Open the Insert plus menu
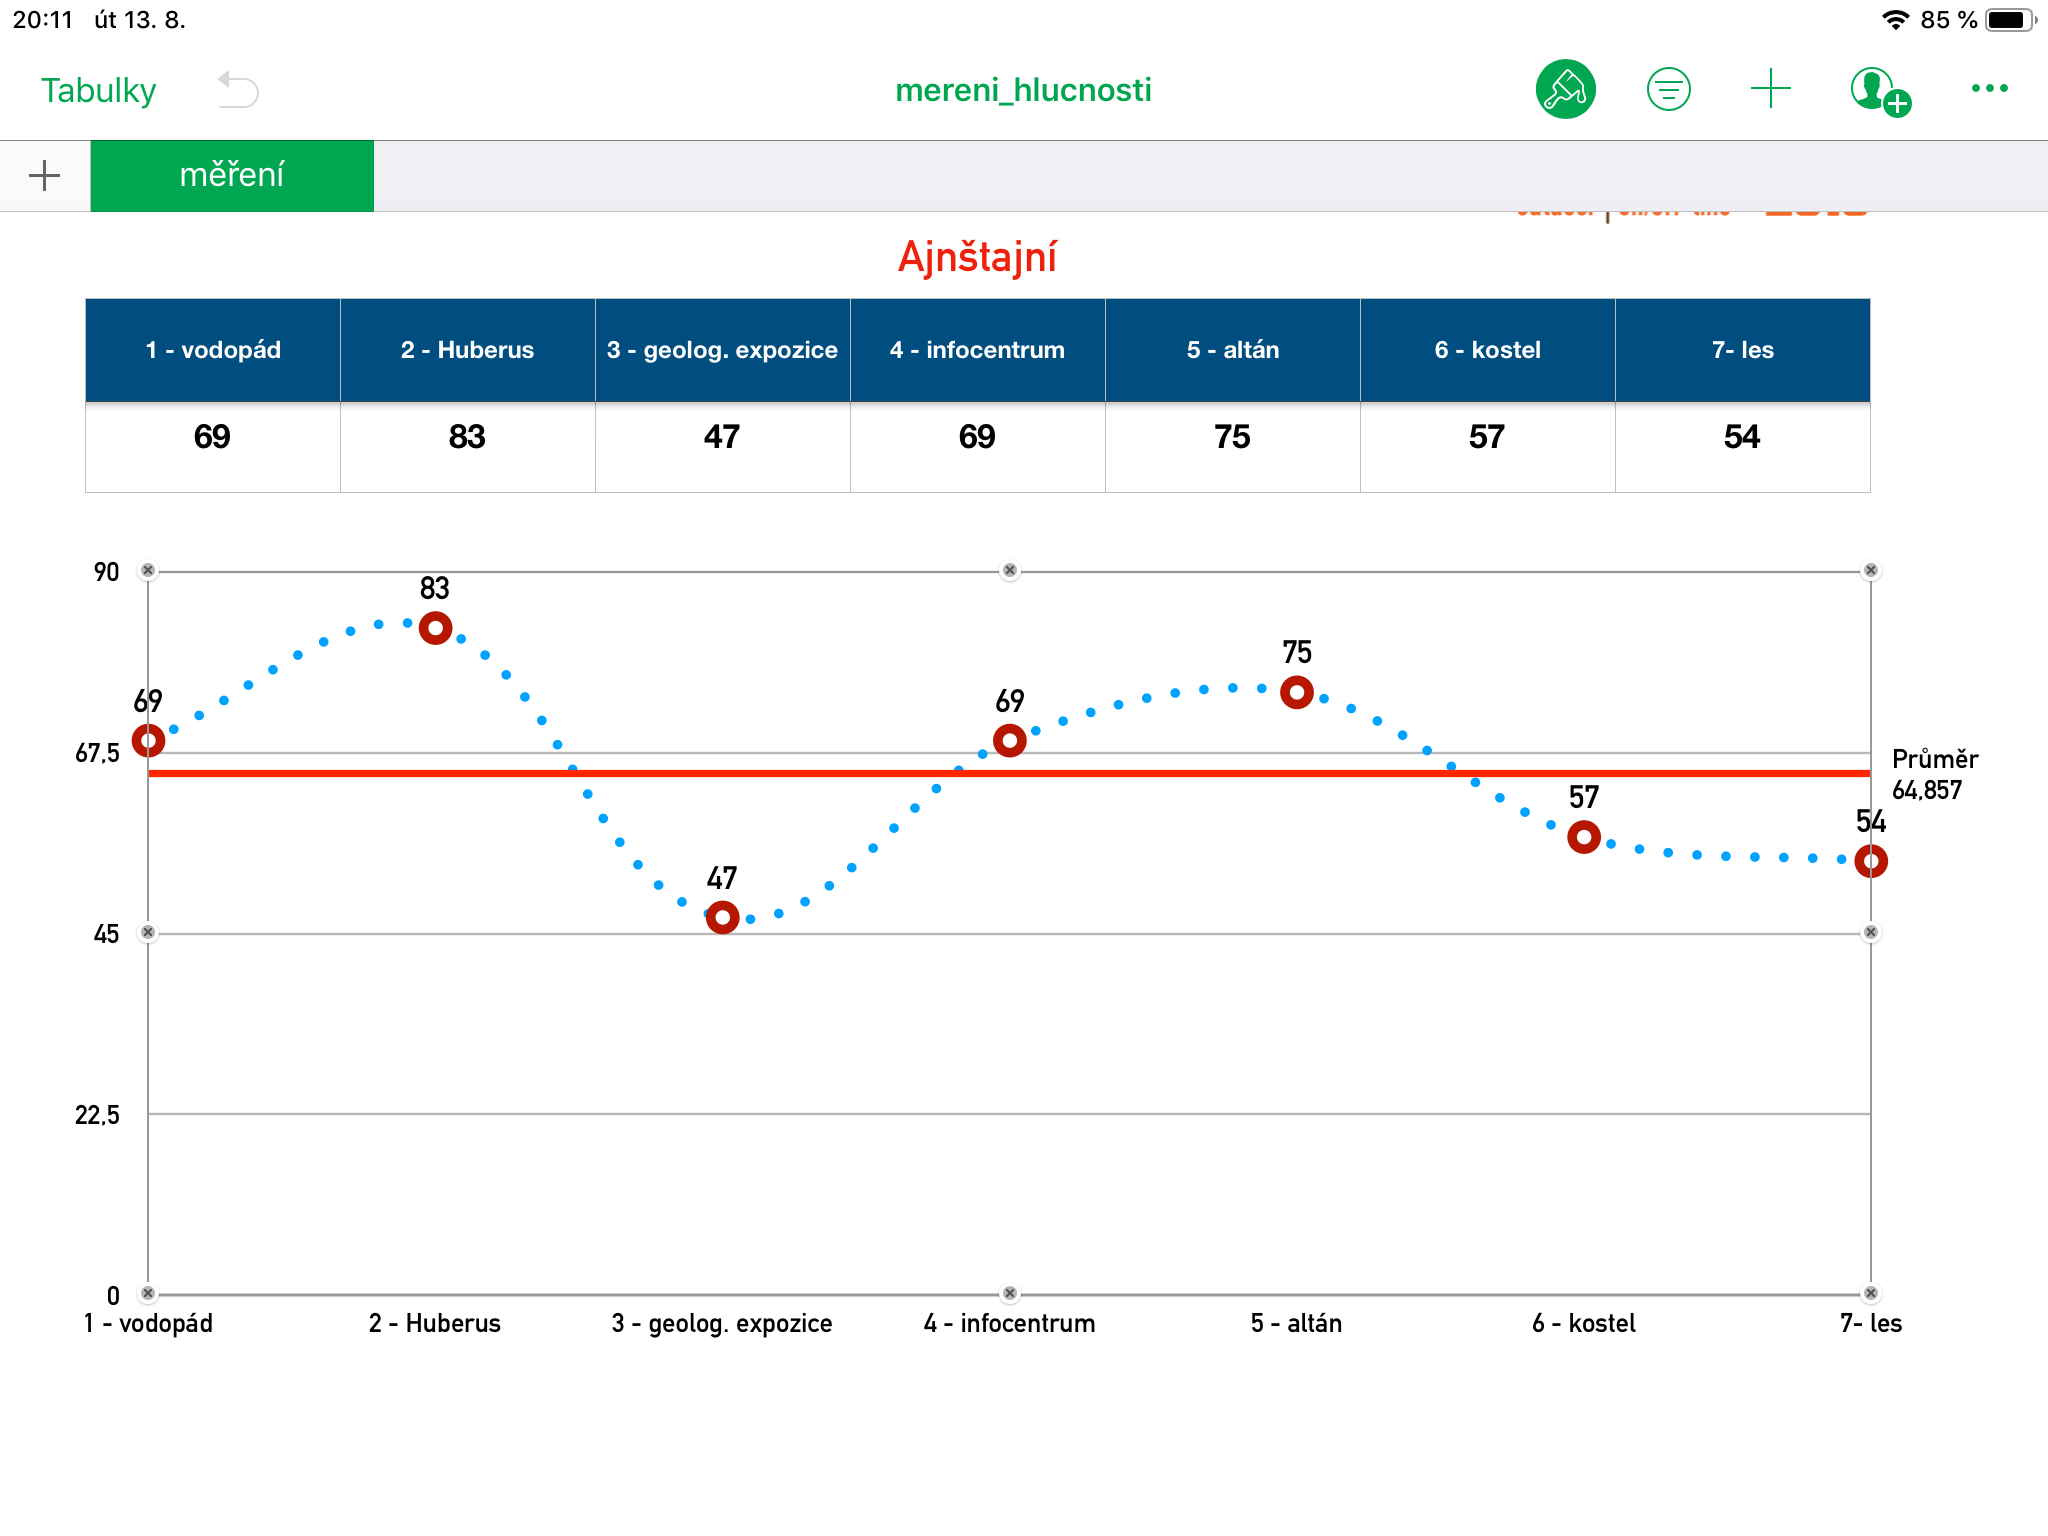This screenshot has width=2048, height=1536. [x=1770, y=89]
